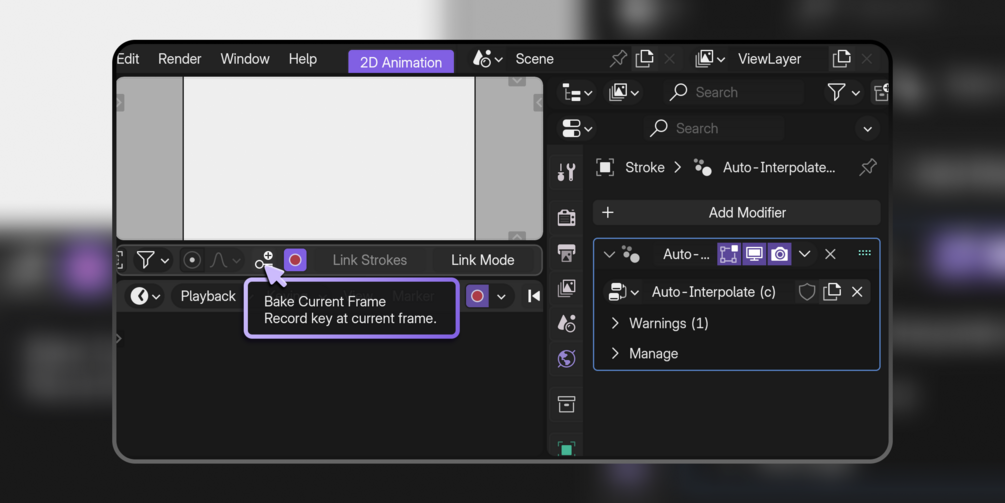
Task: Open the World properties globe tab
Action: 566,359
